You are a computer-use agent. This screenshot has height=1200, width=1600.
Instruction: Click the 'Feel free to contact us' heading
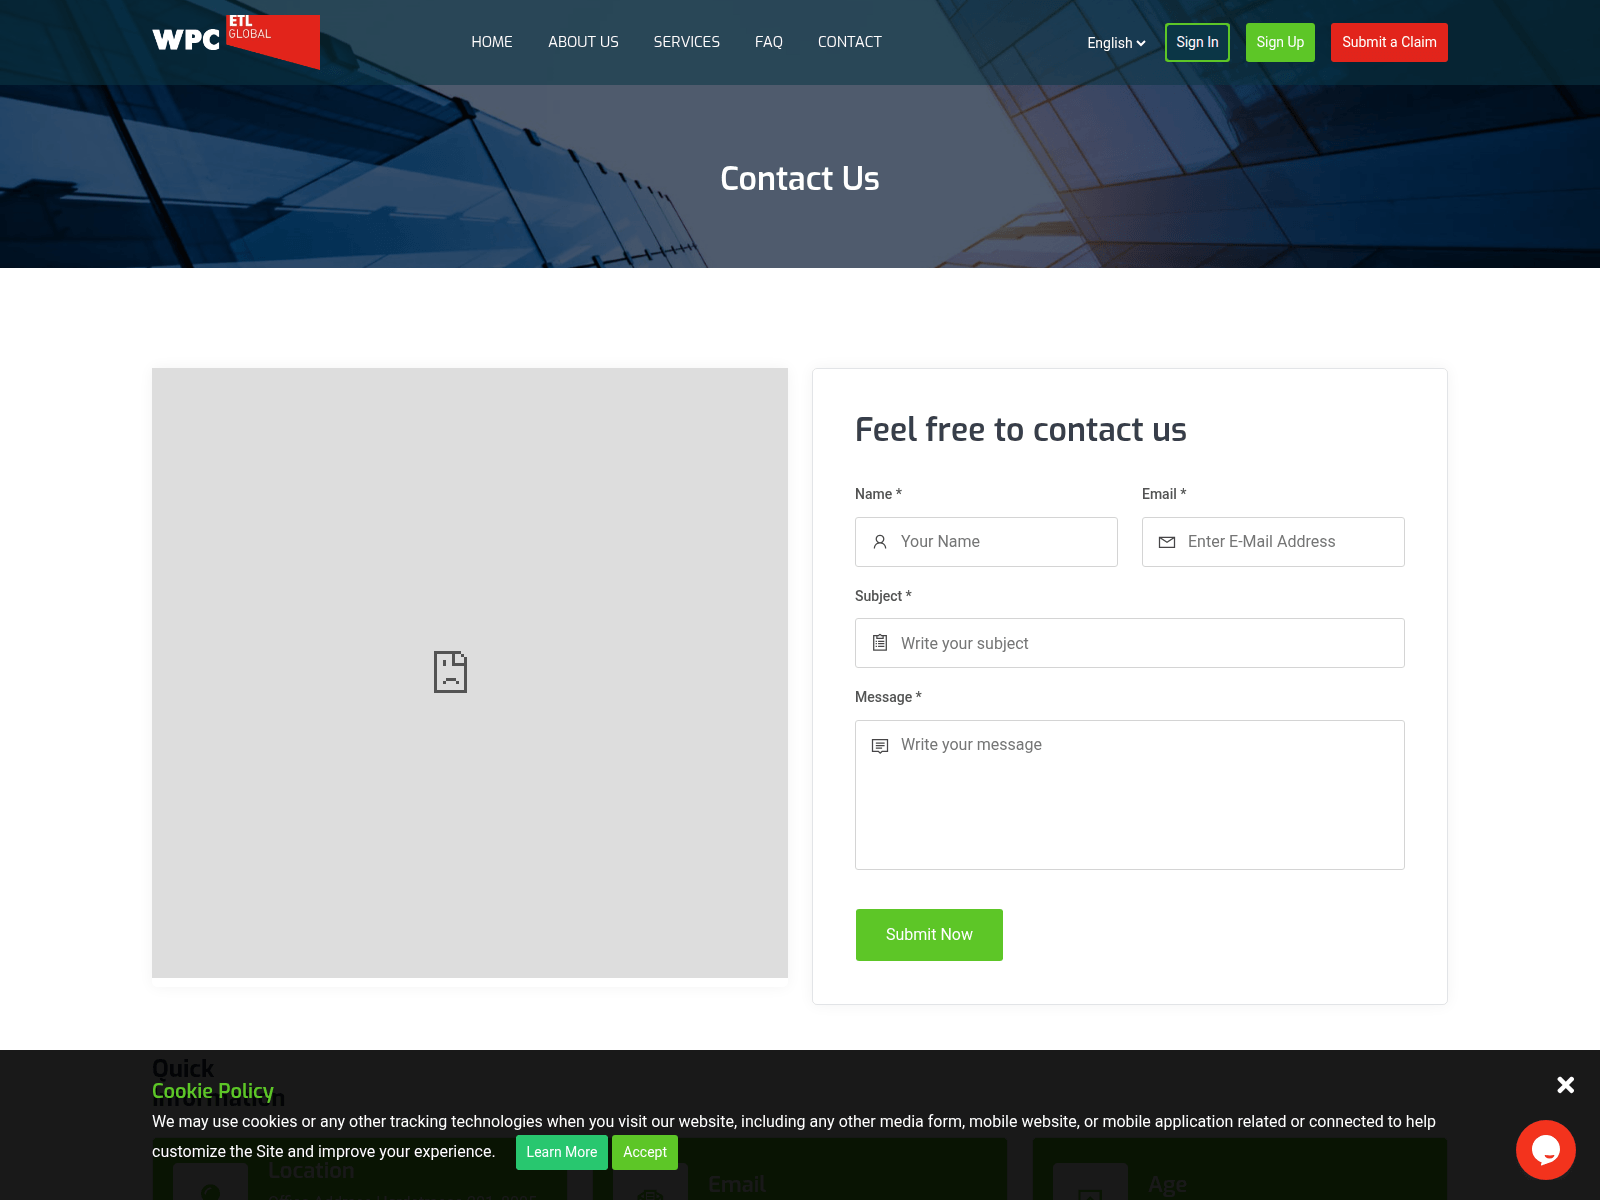(x=1021, y=430)
